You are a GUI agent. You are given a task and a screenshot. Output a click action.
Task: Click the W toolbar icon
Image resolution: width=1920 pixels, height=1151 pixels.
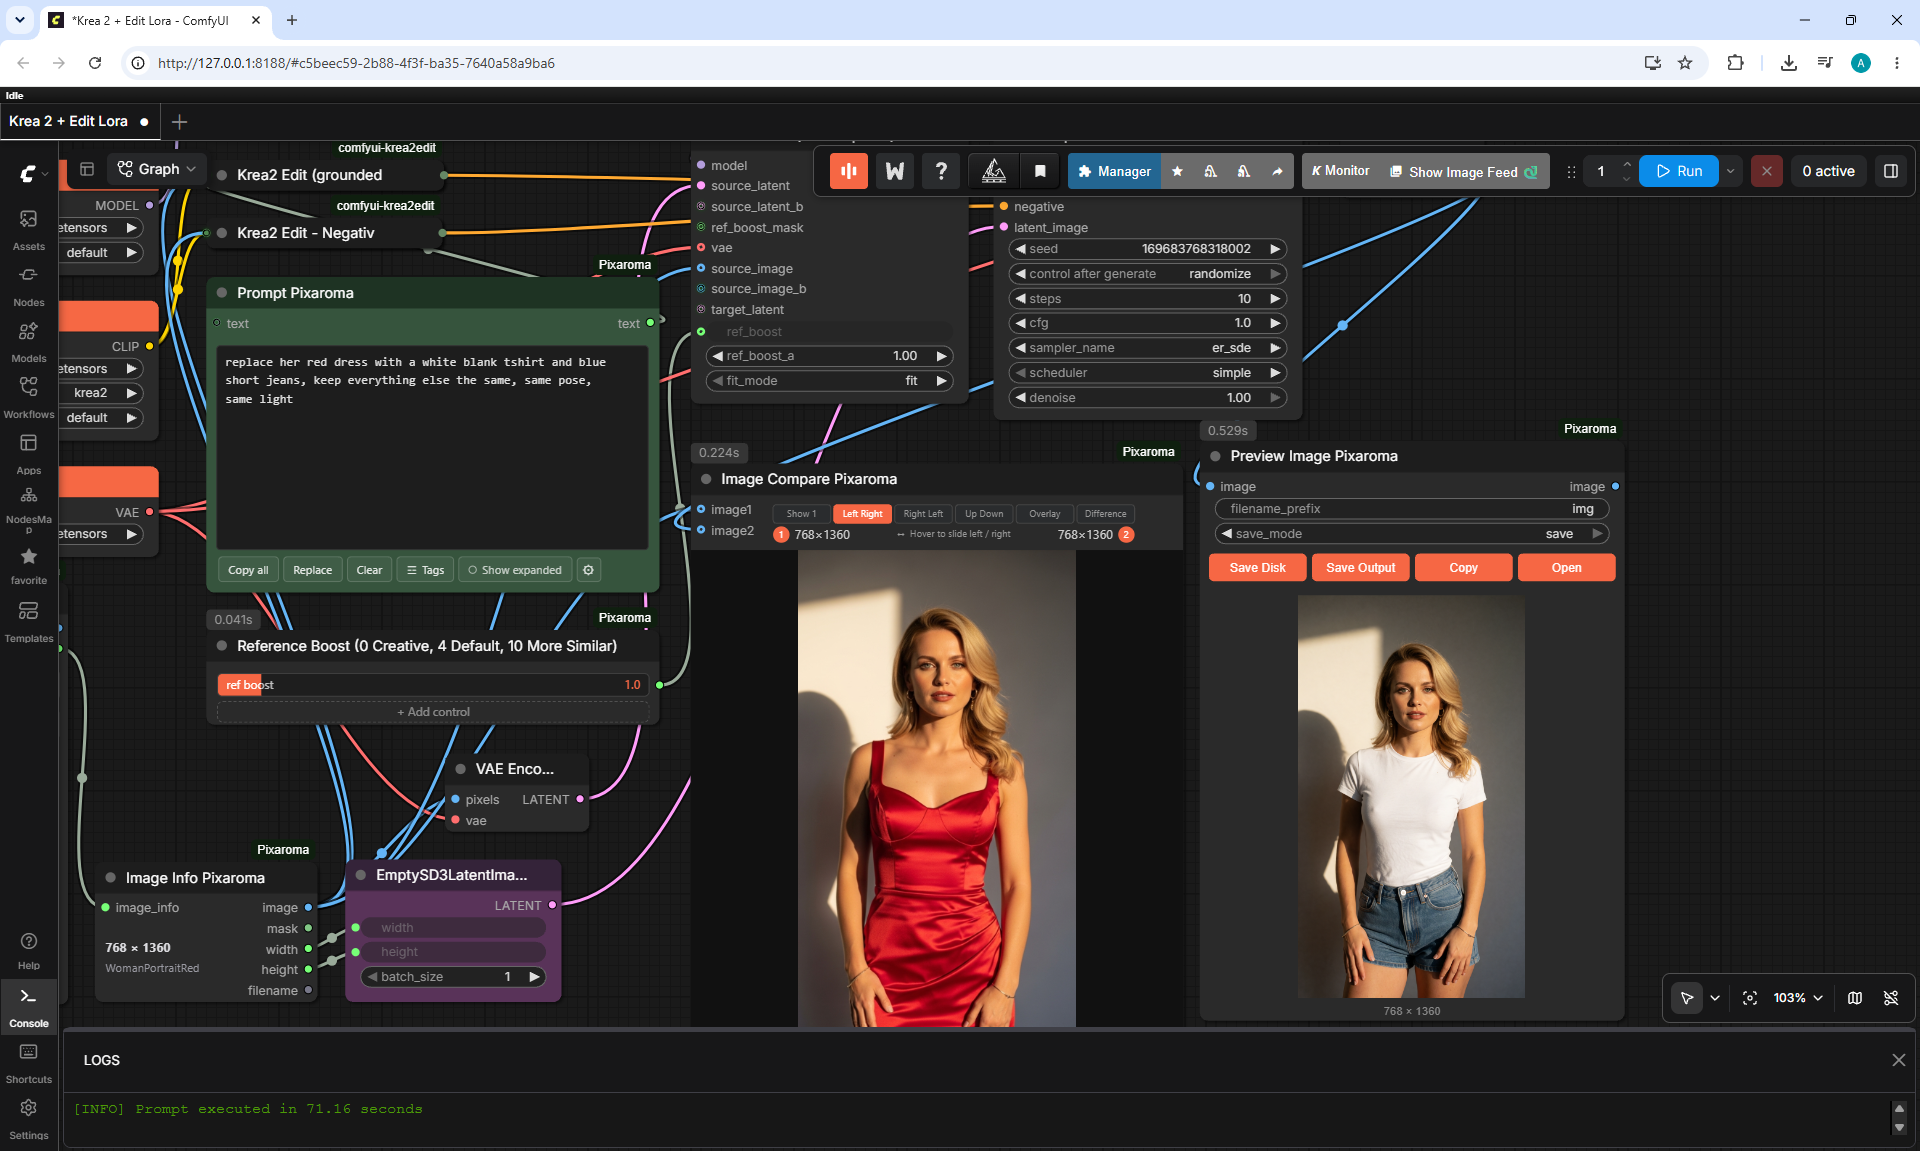(895, 171)
